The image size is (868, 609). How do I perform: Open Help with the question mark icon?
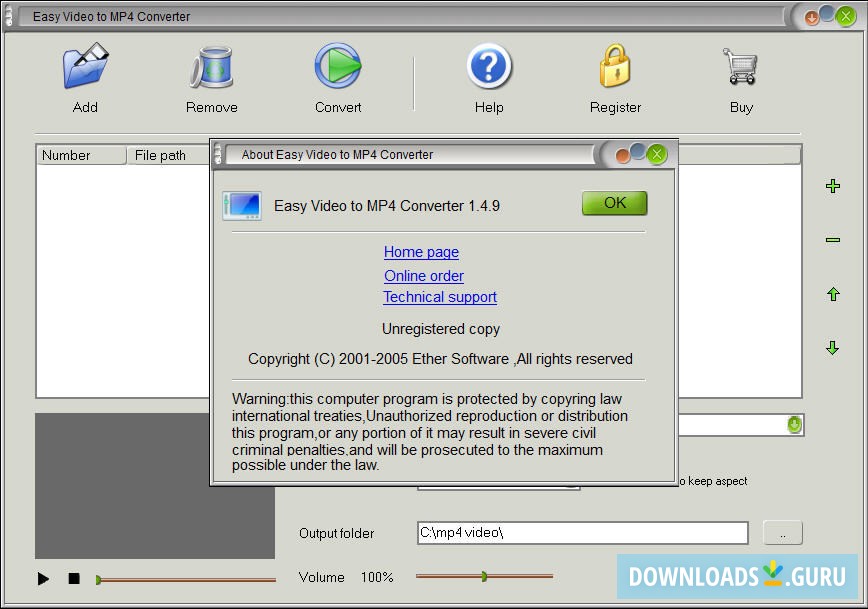(489, 66)
